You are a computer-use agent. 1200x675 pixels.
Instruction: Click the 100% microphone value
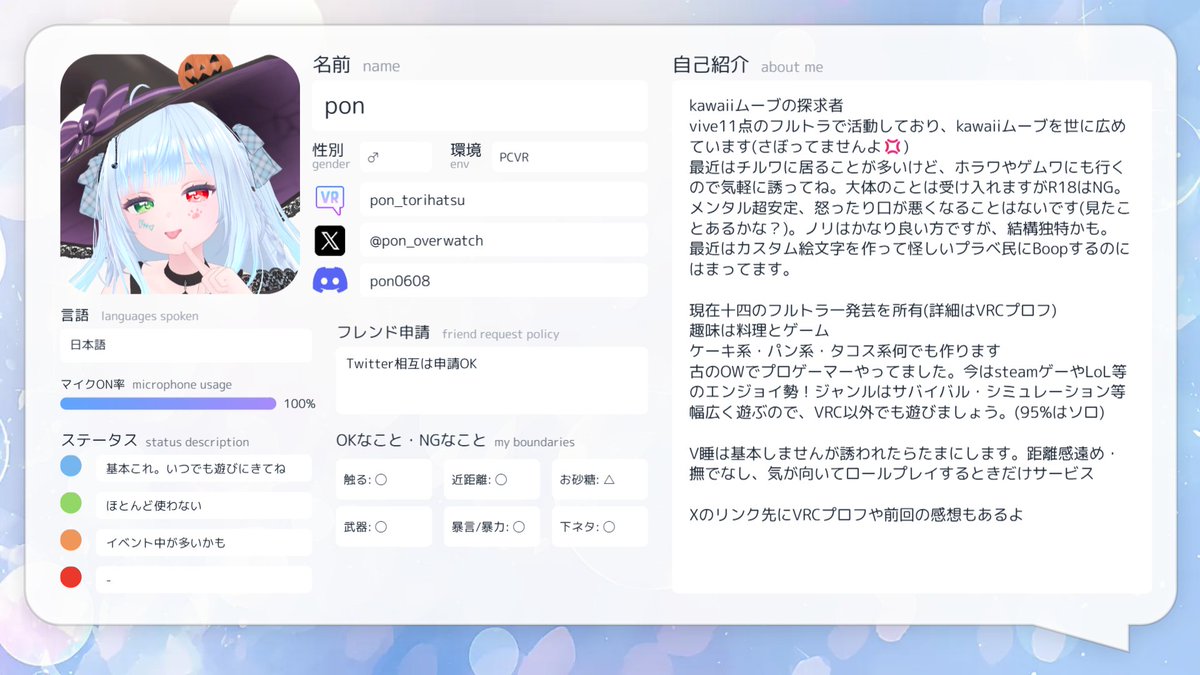(299, 404)
